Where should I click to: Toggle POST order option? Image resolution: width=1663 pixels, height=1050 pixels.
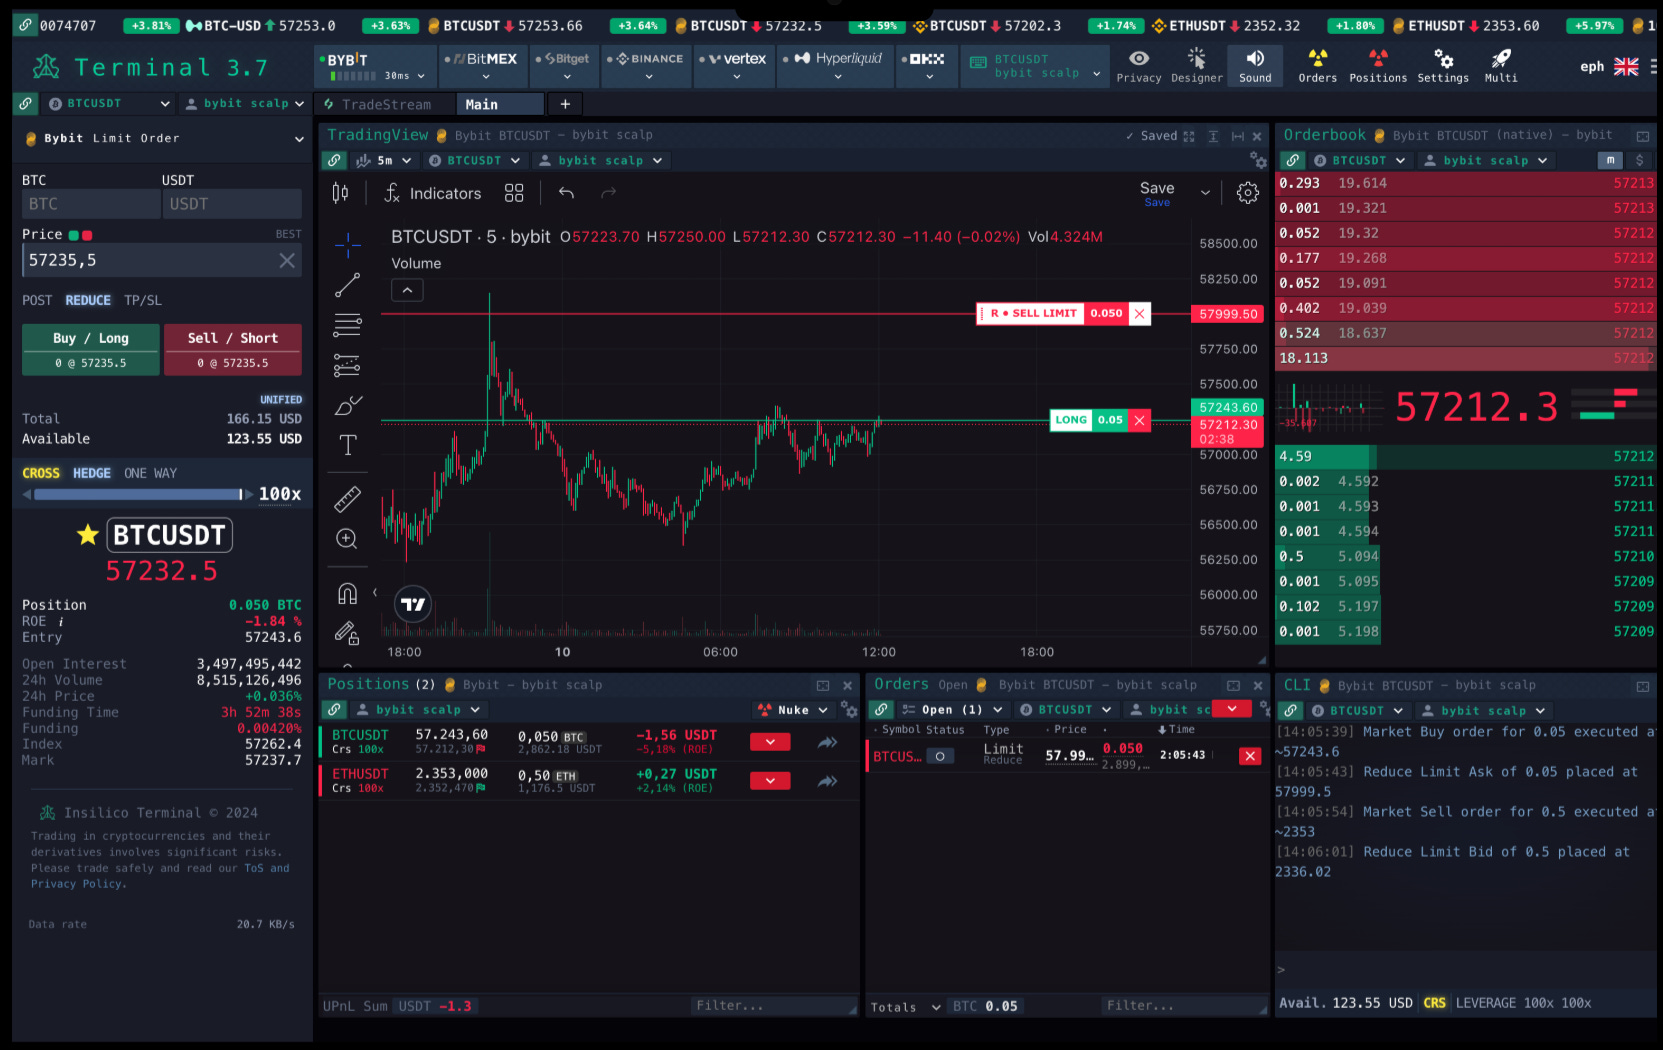(x=37, y=300)
